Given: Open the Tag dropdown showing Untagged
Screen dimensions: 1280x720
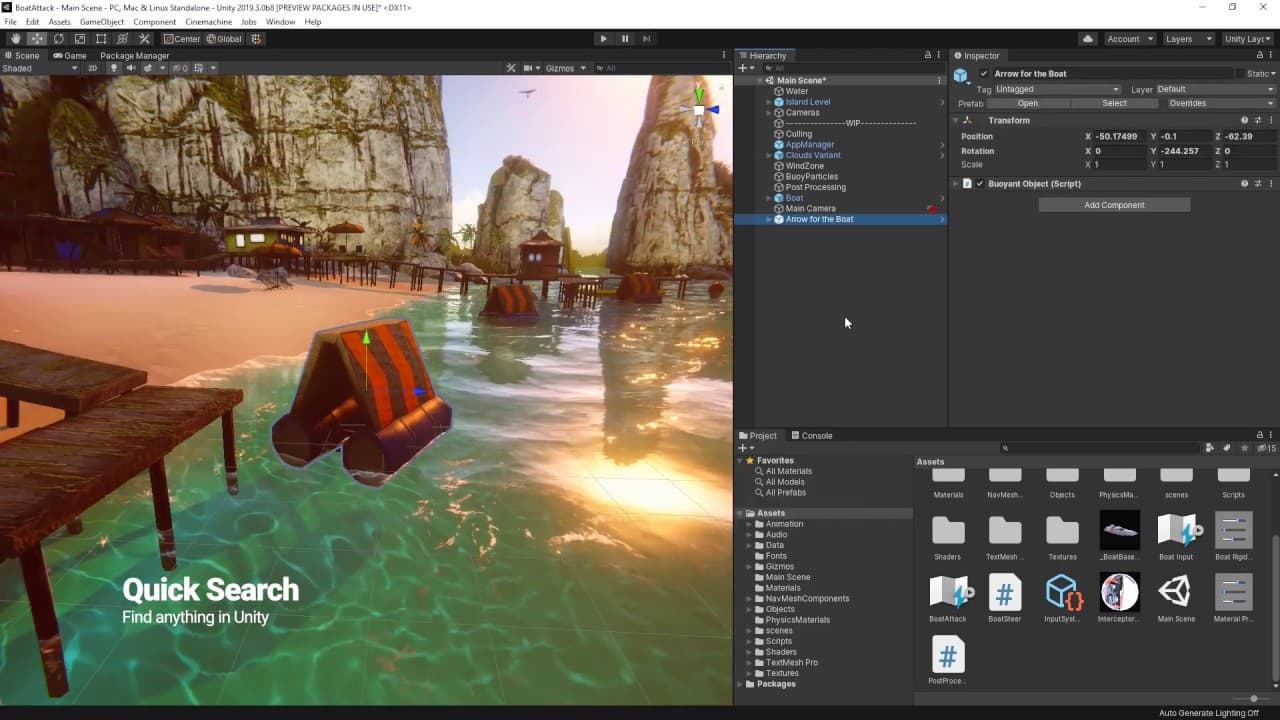Looking at the screenshot, I should pyautogui.click(x=1057, y=89).
